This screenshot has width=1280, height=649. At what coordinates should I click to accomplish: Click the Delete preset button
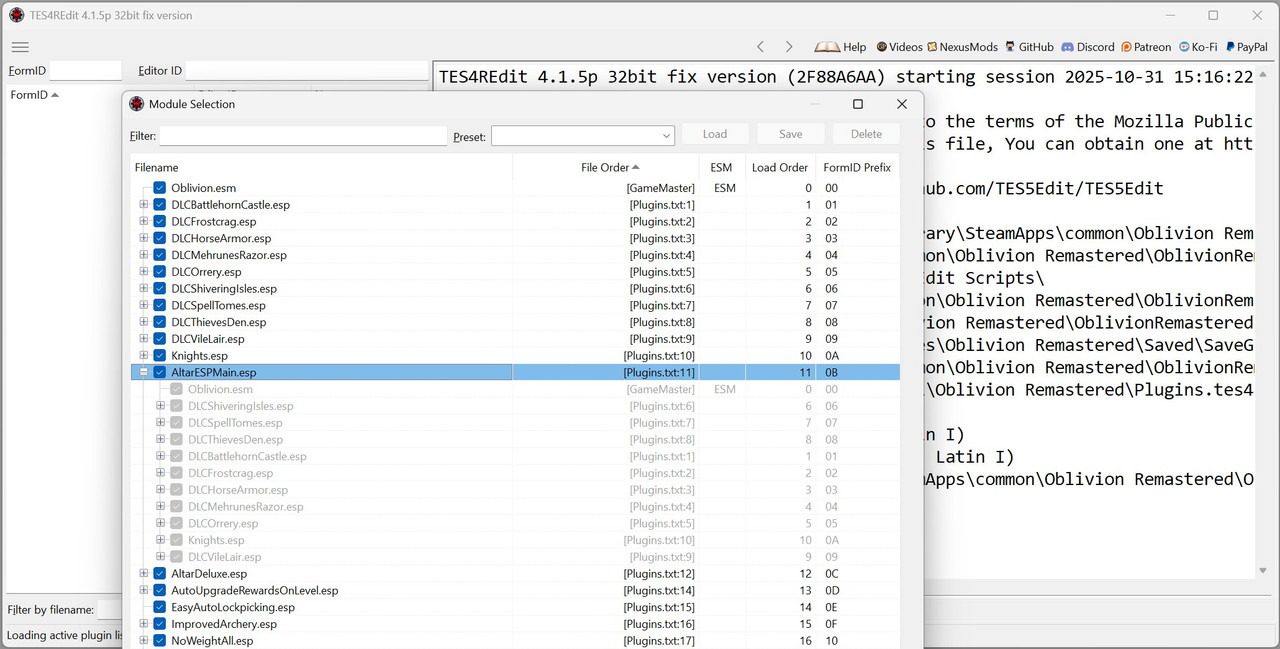click(x=866, y=134)
